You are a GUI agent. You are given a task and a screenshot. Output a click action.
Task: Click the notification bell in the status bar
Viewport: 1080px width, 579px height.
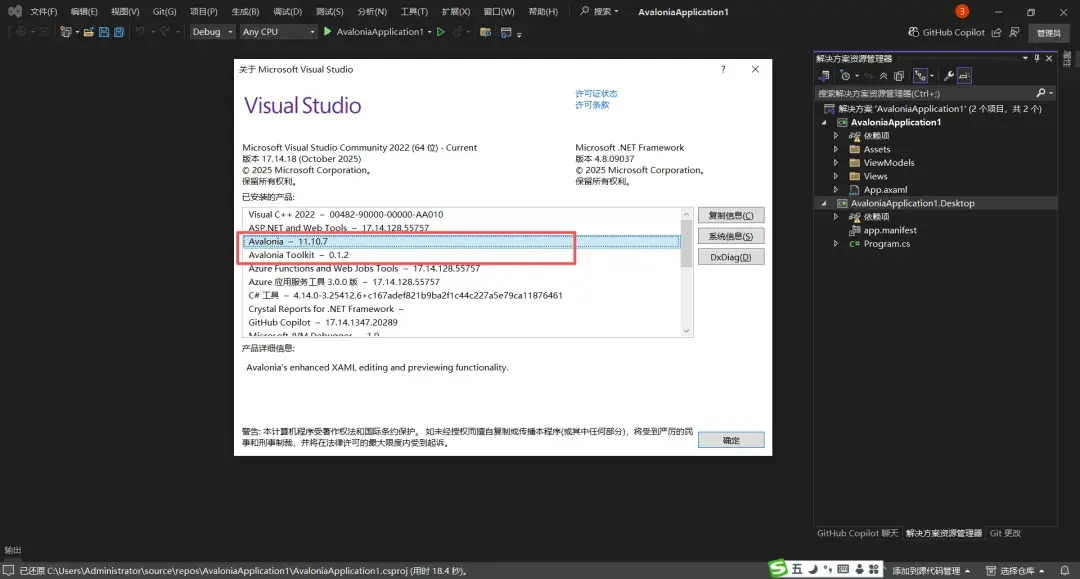[1064, 570]
